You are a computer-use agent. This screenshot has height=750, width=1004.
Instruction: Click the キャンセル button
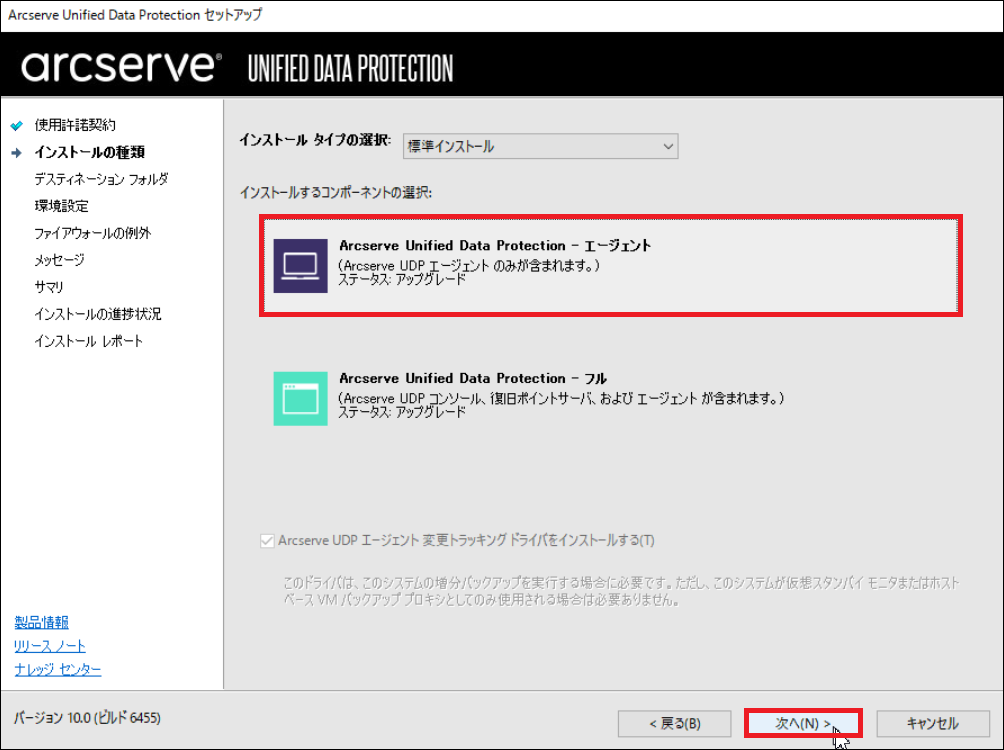(933, 724)
